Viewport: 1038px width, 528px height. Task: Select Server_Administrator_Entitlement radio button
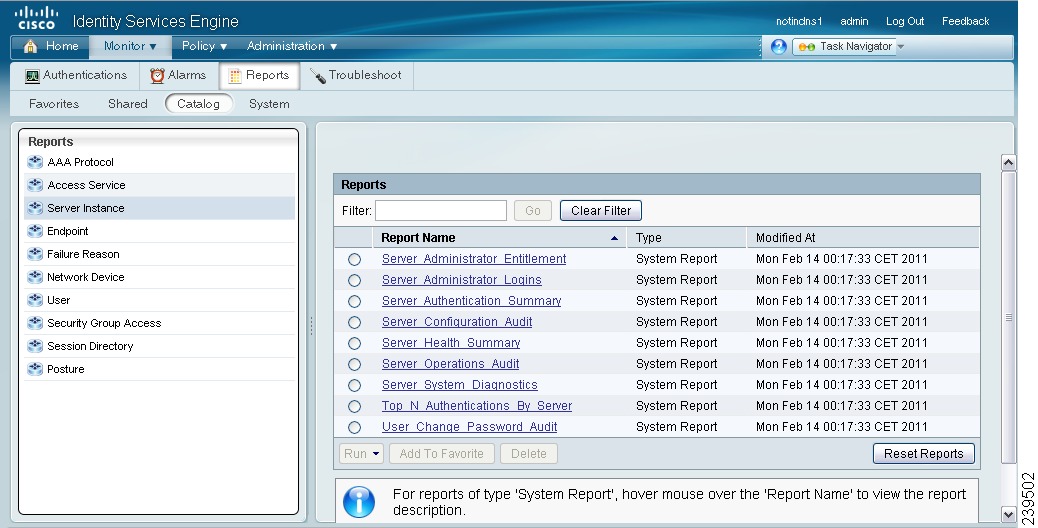(355, 259)
